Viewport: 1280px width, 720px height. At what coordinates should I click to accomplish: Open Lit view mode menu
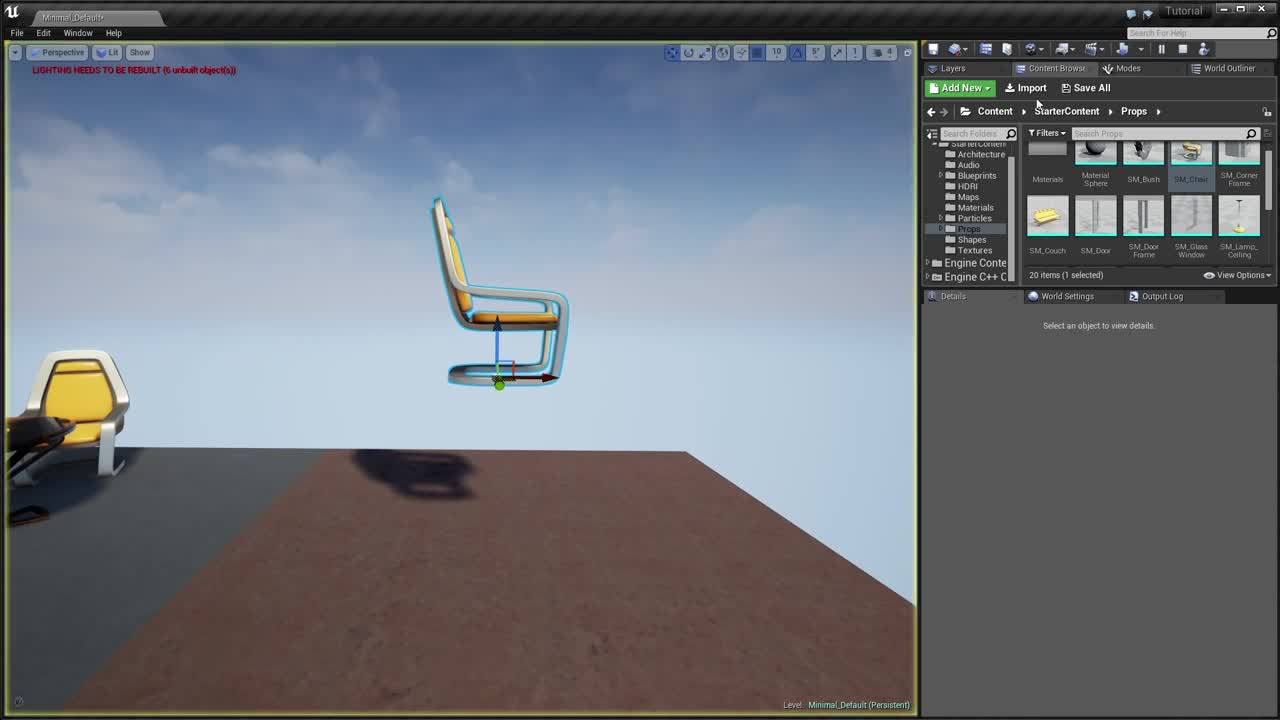click(106, 52)
